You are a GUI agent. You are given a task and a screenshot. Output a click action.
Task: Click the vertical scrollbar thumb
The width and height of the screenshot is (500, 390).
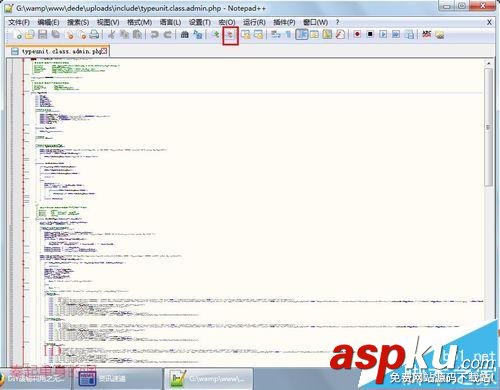tap(489, 127)
